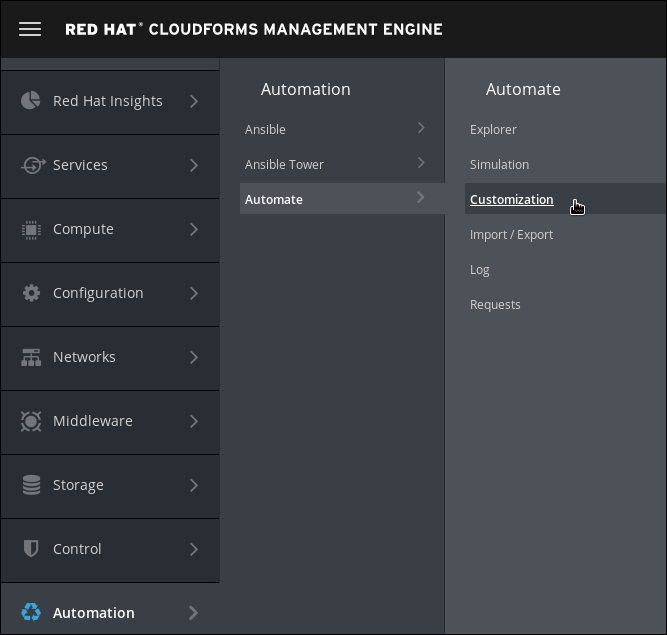Image resolution: width=667 pixels, height=635 pixels.
Task: Expand the Middleware chevron arrow
Action: coord(194,421)
